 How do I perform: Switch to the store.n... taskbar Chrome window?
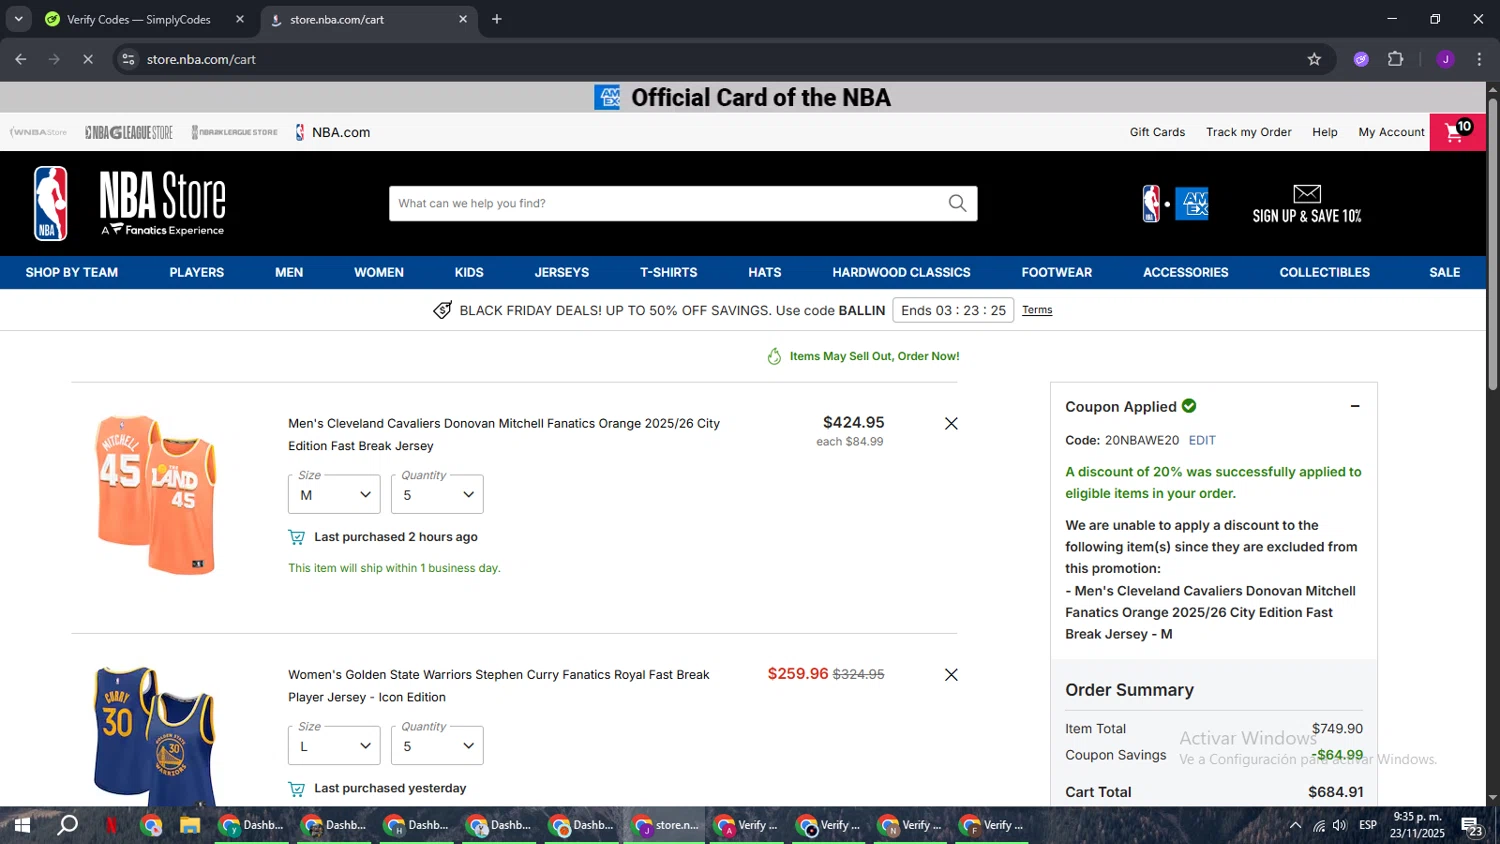coord(666,825)
